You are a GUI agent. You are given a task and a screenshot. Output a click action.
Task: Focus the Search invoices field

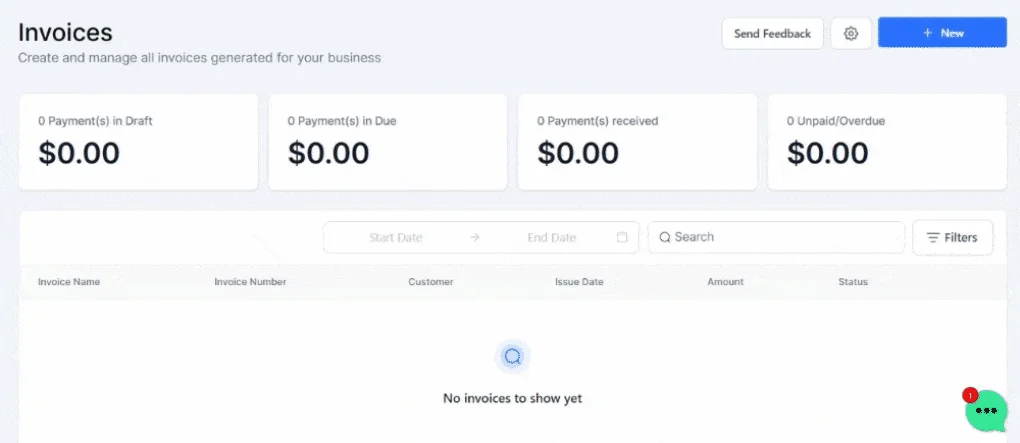pos(776,237)
